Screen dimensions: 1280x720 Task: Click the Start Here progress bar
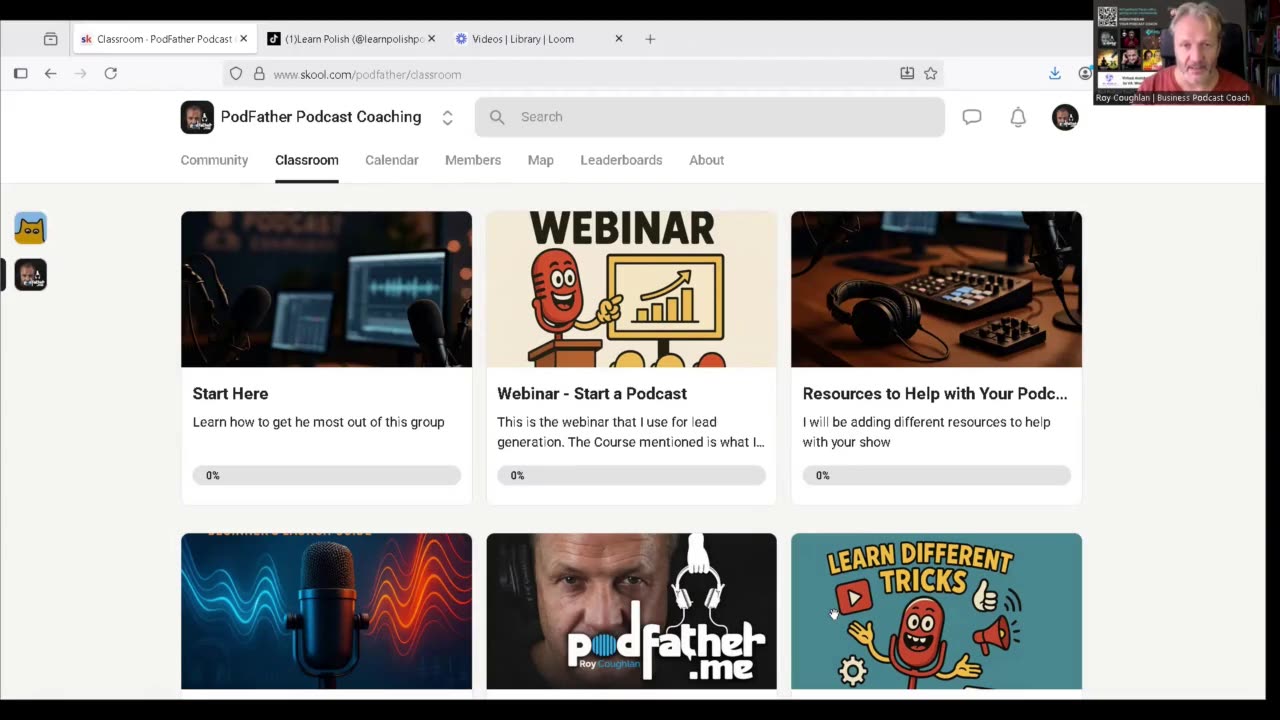click(326, 475)
